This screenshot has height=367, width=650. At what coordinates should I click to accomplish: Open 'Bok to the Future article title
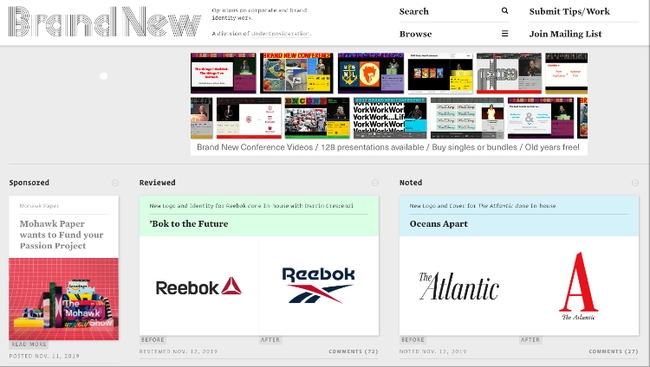point(189,224)
